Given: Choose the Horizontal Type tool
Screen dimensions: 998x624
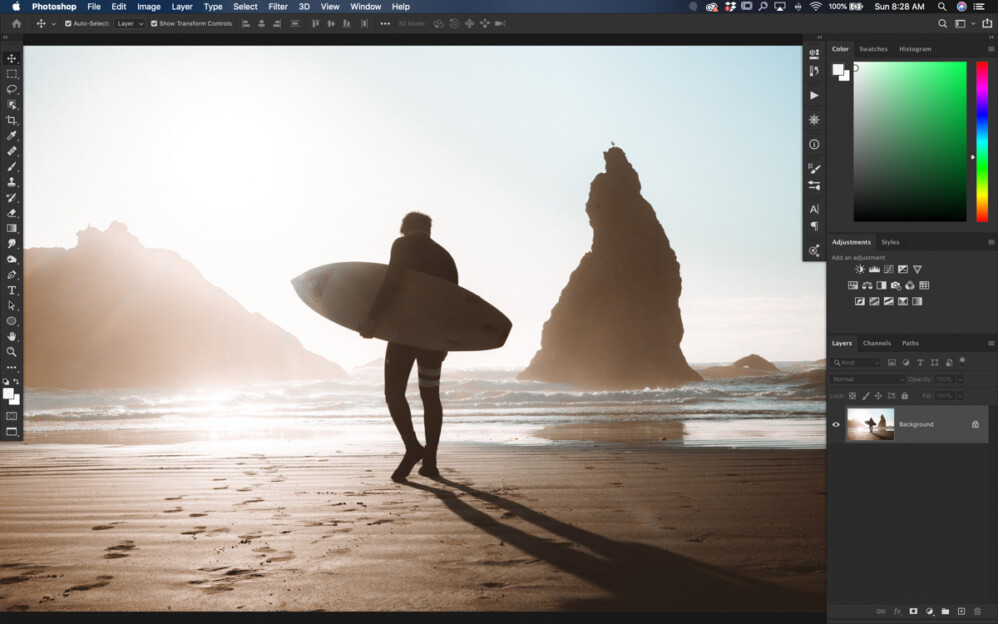Looking at the screenshot, I should [x=12, y=290].
